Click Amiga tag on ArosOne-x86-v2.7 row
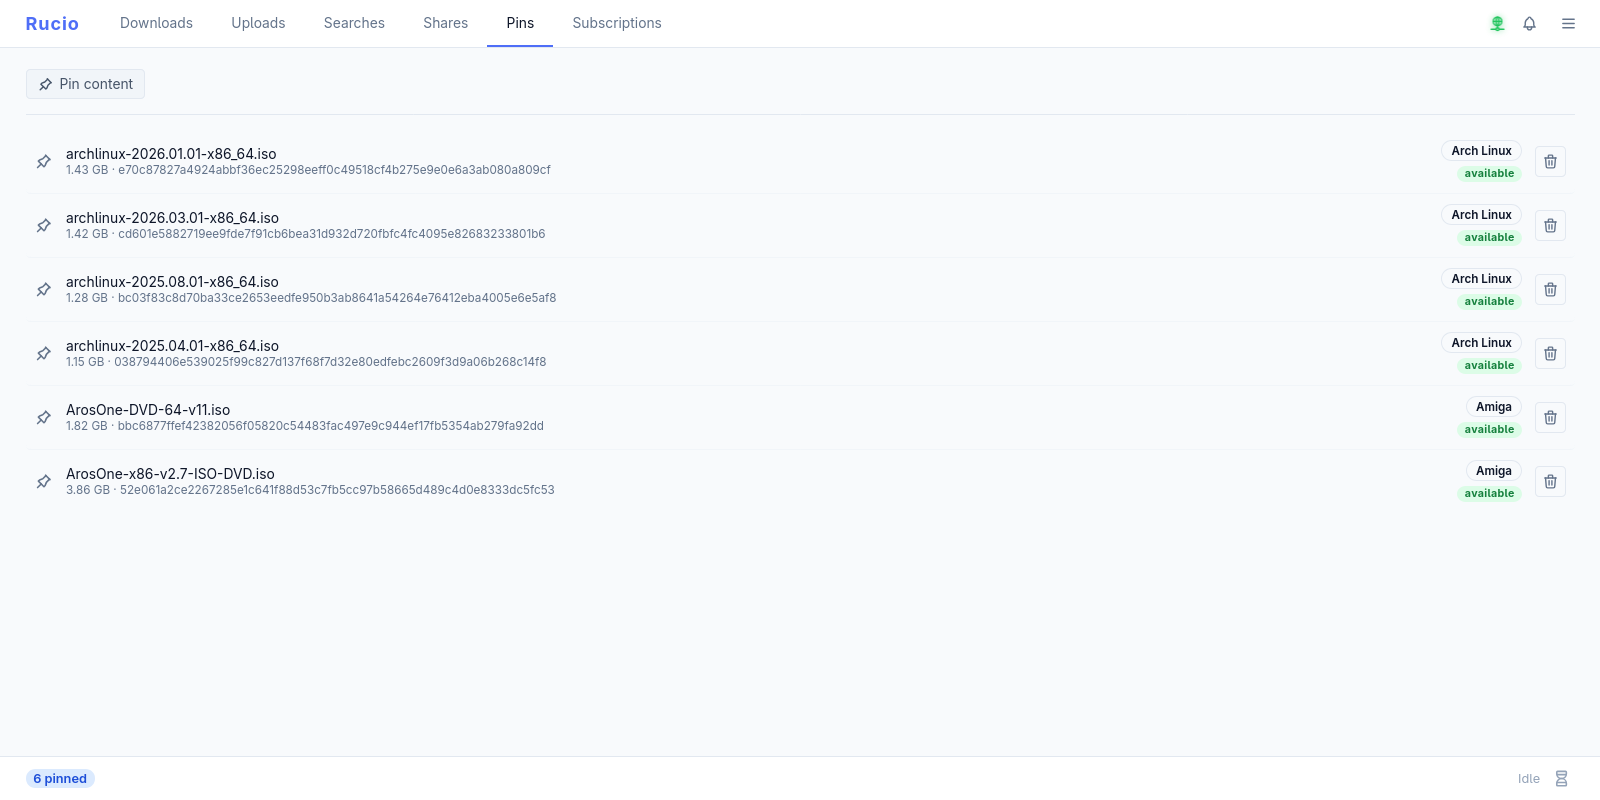This screenshot has width=1600, height=800. pyautogui.click(x=1494, y=471)
